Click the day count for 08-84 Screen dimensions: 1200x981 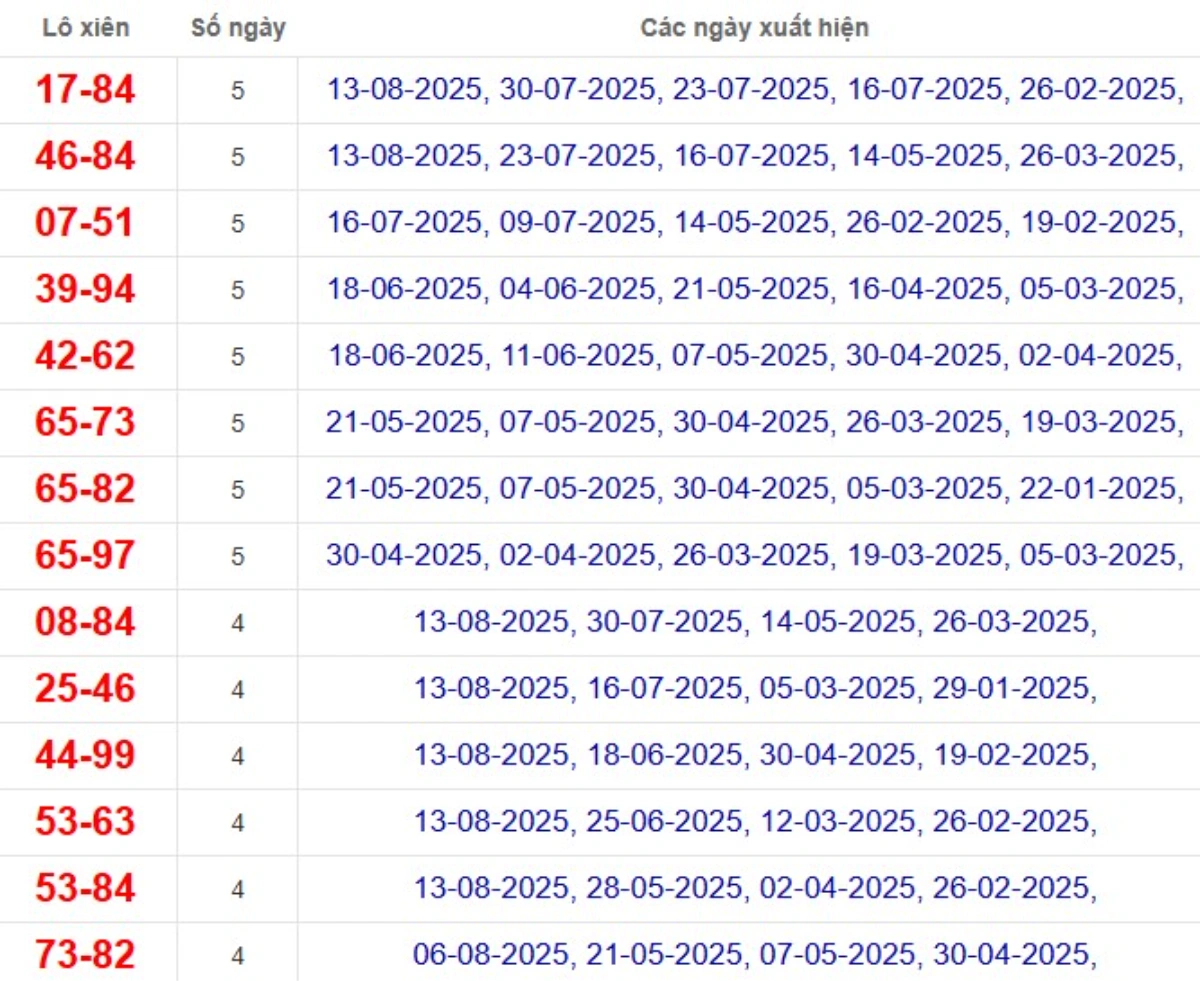pos(238,623)
